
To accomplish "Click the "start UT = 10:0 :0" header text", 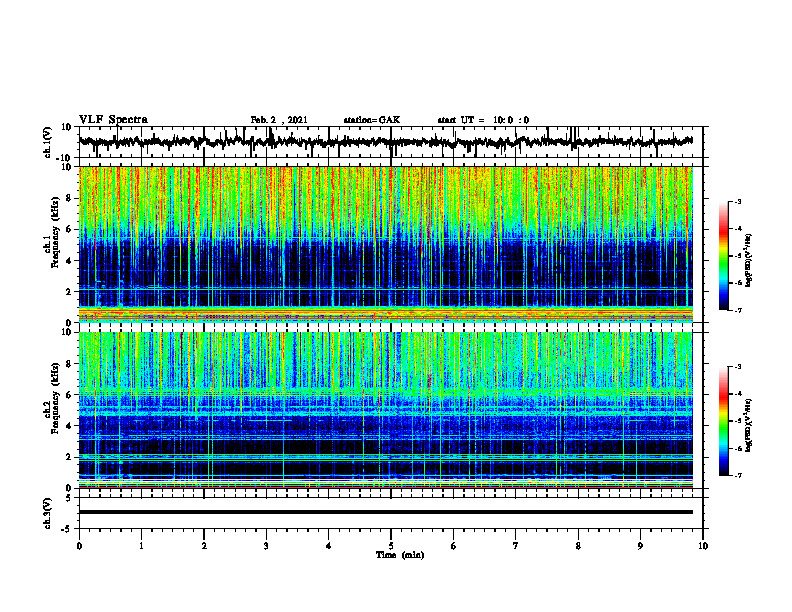I will 483,120.
